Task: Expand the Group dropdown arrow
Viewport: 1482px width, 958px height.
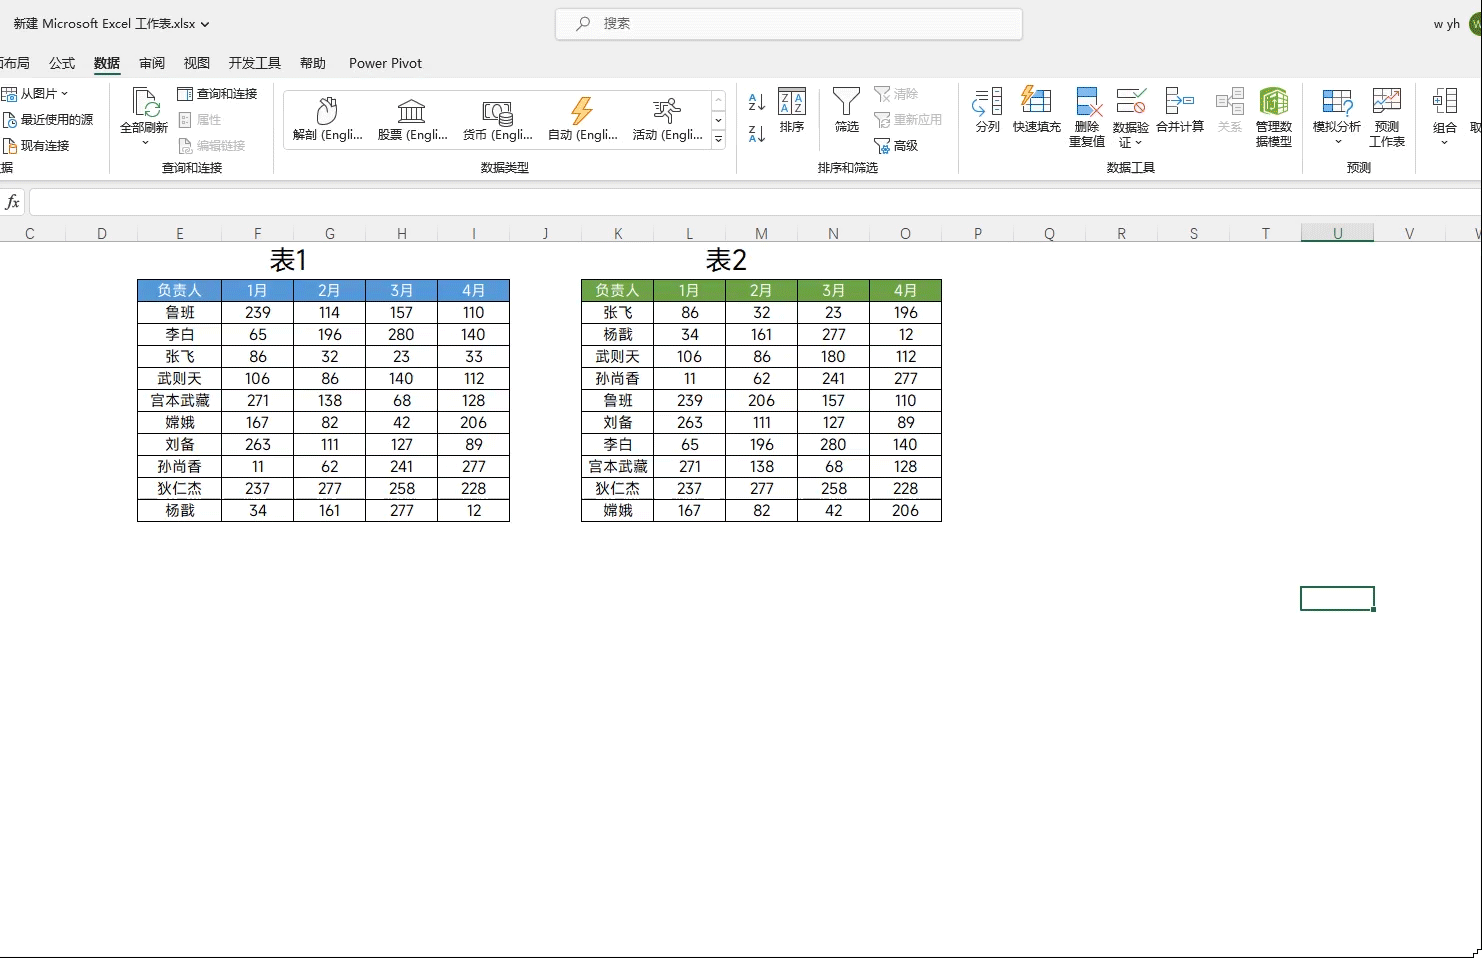Action: click(x=1444, y=143)
